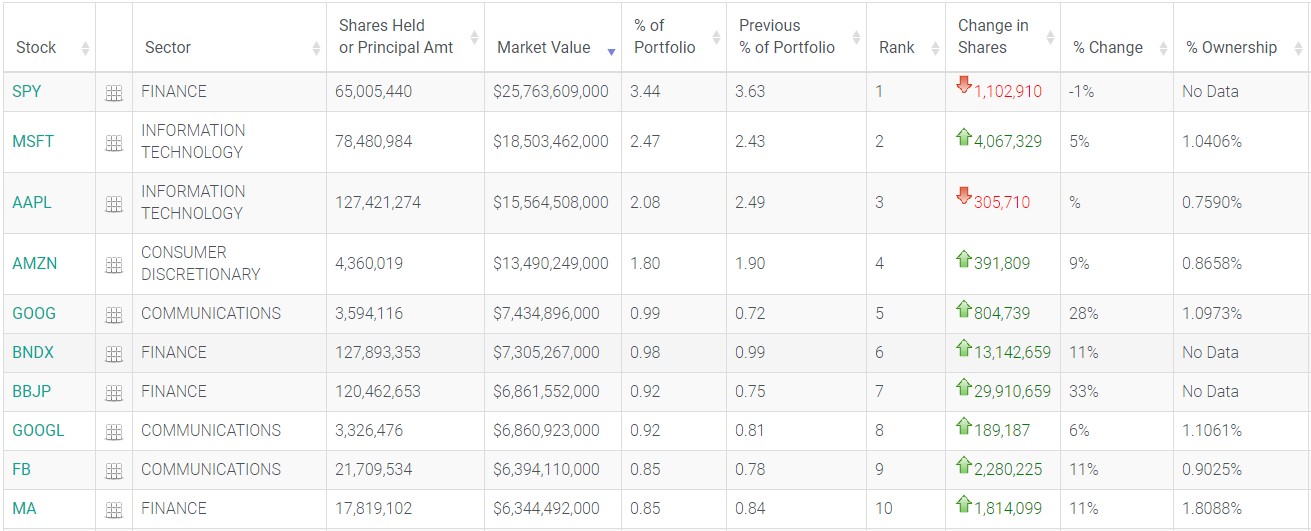Click the grid icon next to FB
The width and height of the screenshot is (1311, 531).
pyautogui.click(x=114, y=470)
